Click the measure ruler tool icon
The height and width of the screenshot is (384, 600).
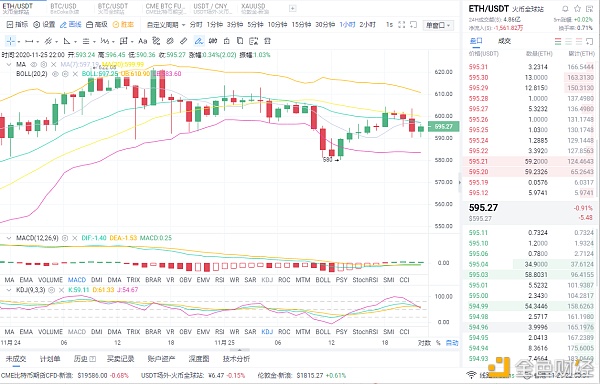point(184,41)
